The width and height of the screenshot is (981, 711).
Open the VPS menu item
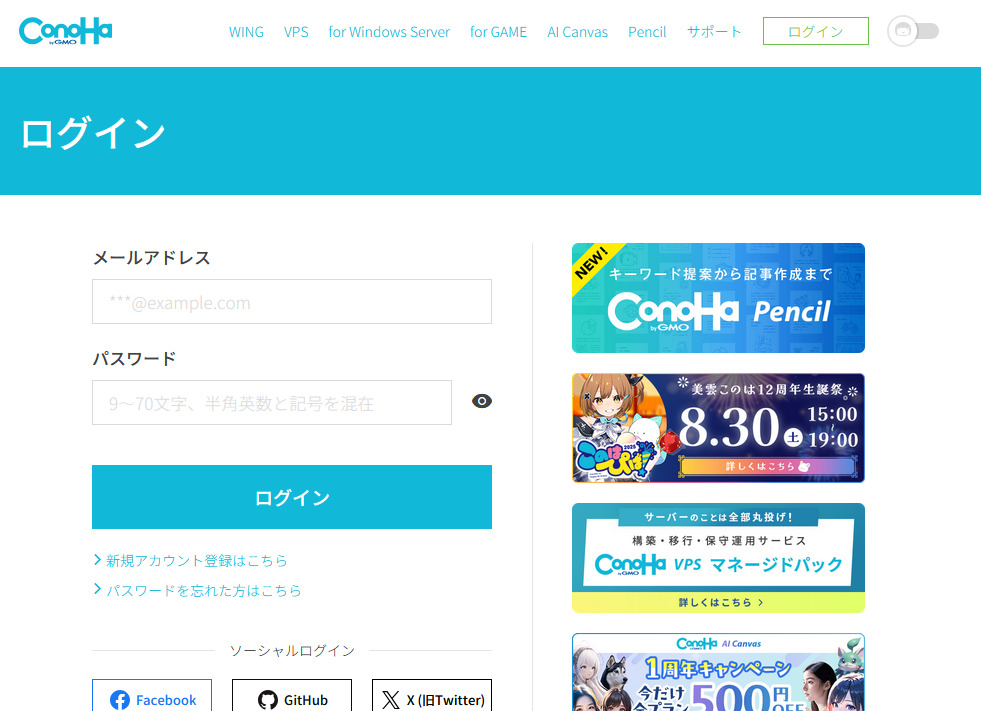[x=296, y=32]
